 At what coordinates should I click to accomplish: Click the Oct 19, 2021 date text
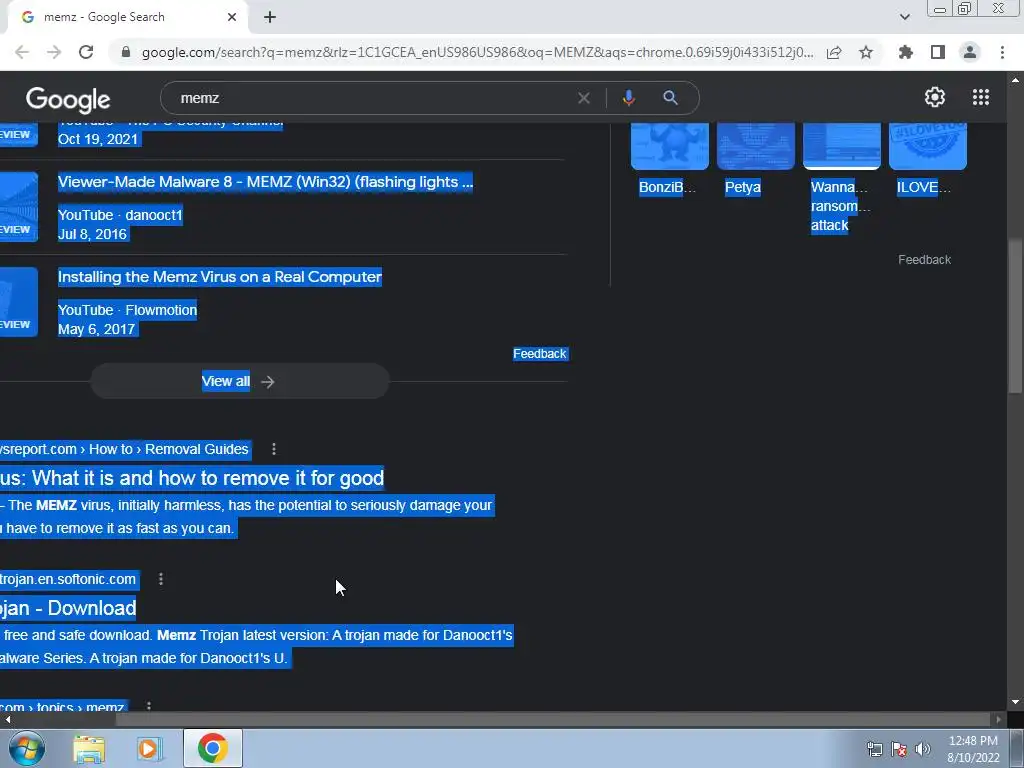(x=98, y=139)
